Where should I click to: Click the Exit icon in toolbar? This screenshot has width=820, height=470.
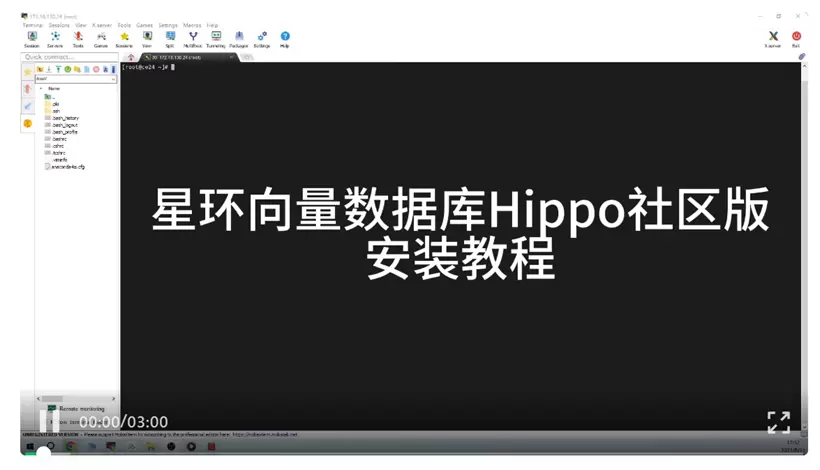click(x=796, y=38)
